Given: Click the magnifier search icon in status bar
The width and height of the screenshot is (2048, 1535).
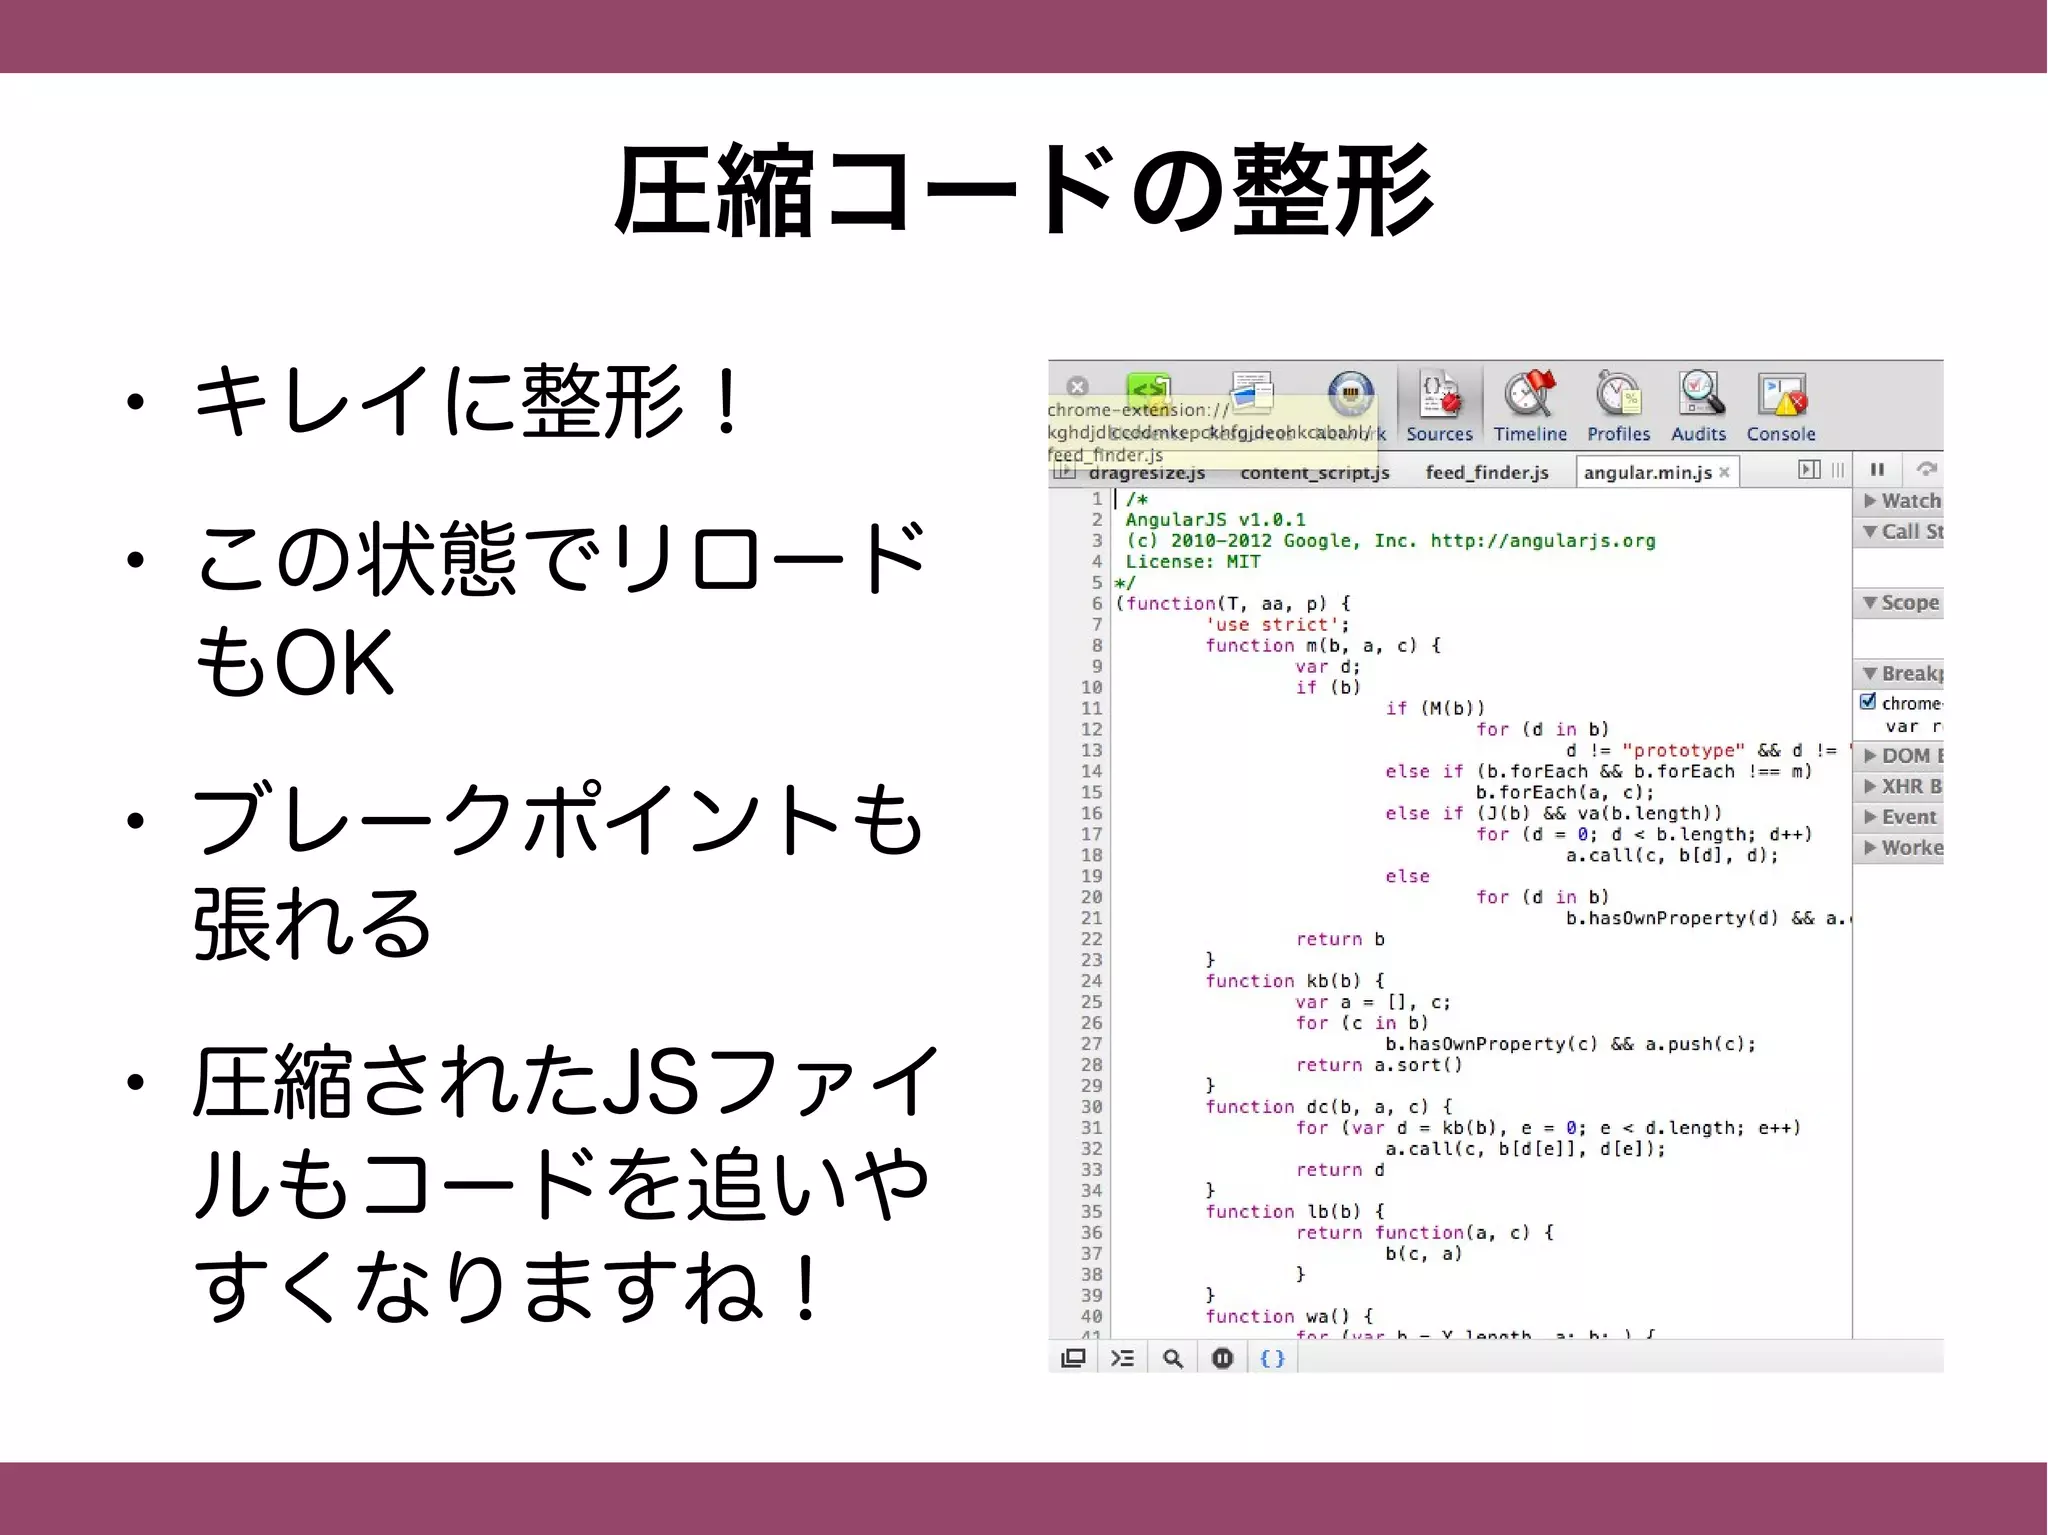Looking at the screenshot, I should click(x=1173, y=1358).
